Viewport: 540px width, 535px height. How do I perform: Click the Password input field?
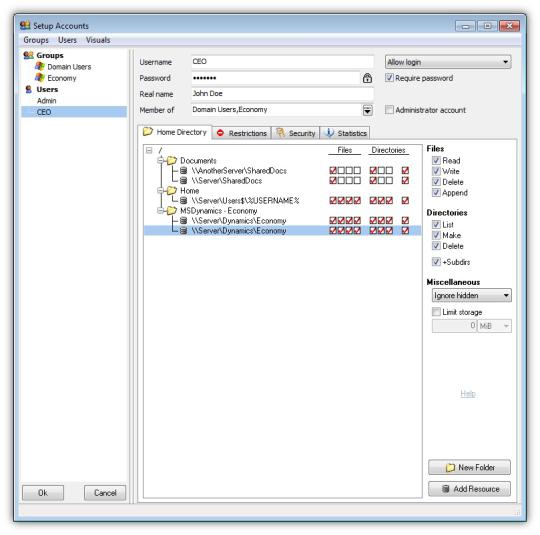tap(276, 78)
